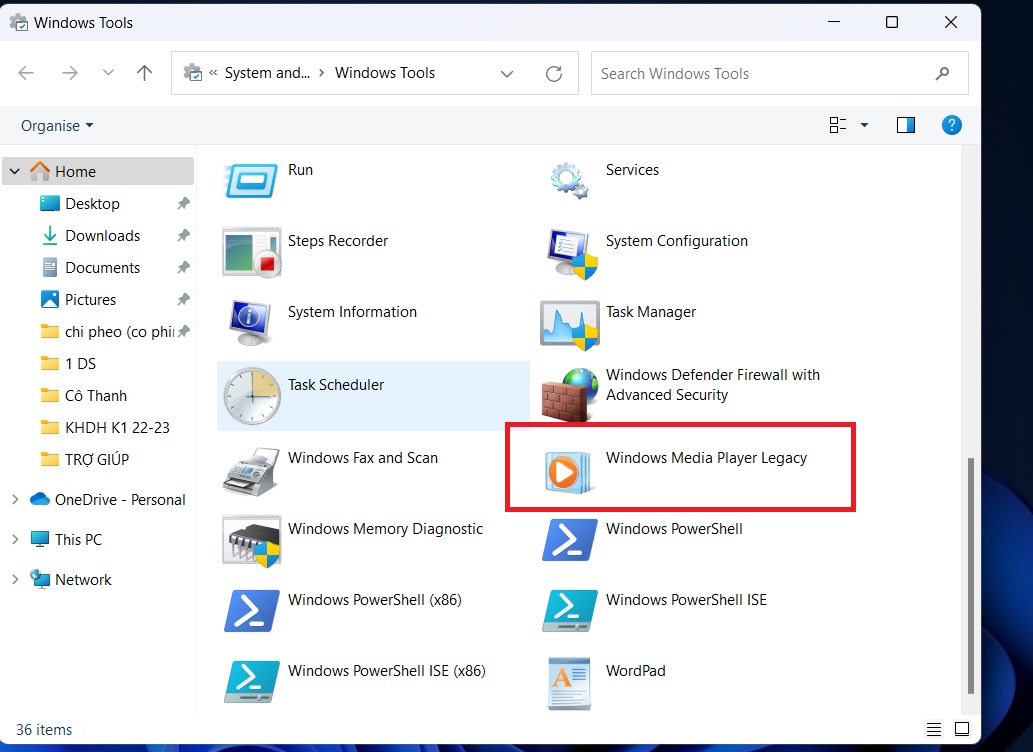Open the 'TRỢ GIÚP' folder
This screenshot has height=752, width=1033.
click(x=97, y=459)
